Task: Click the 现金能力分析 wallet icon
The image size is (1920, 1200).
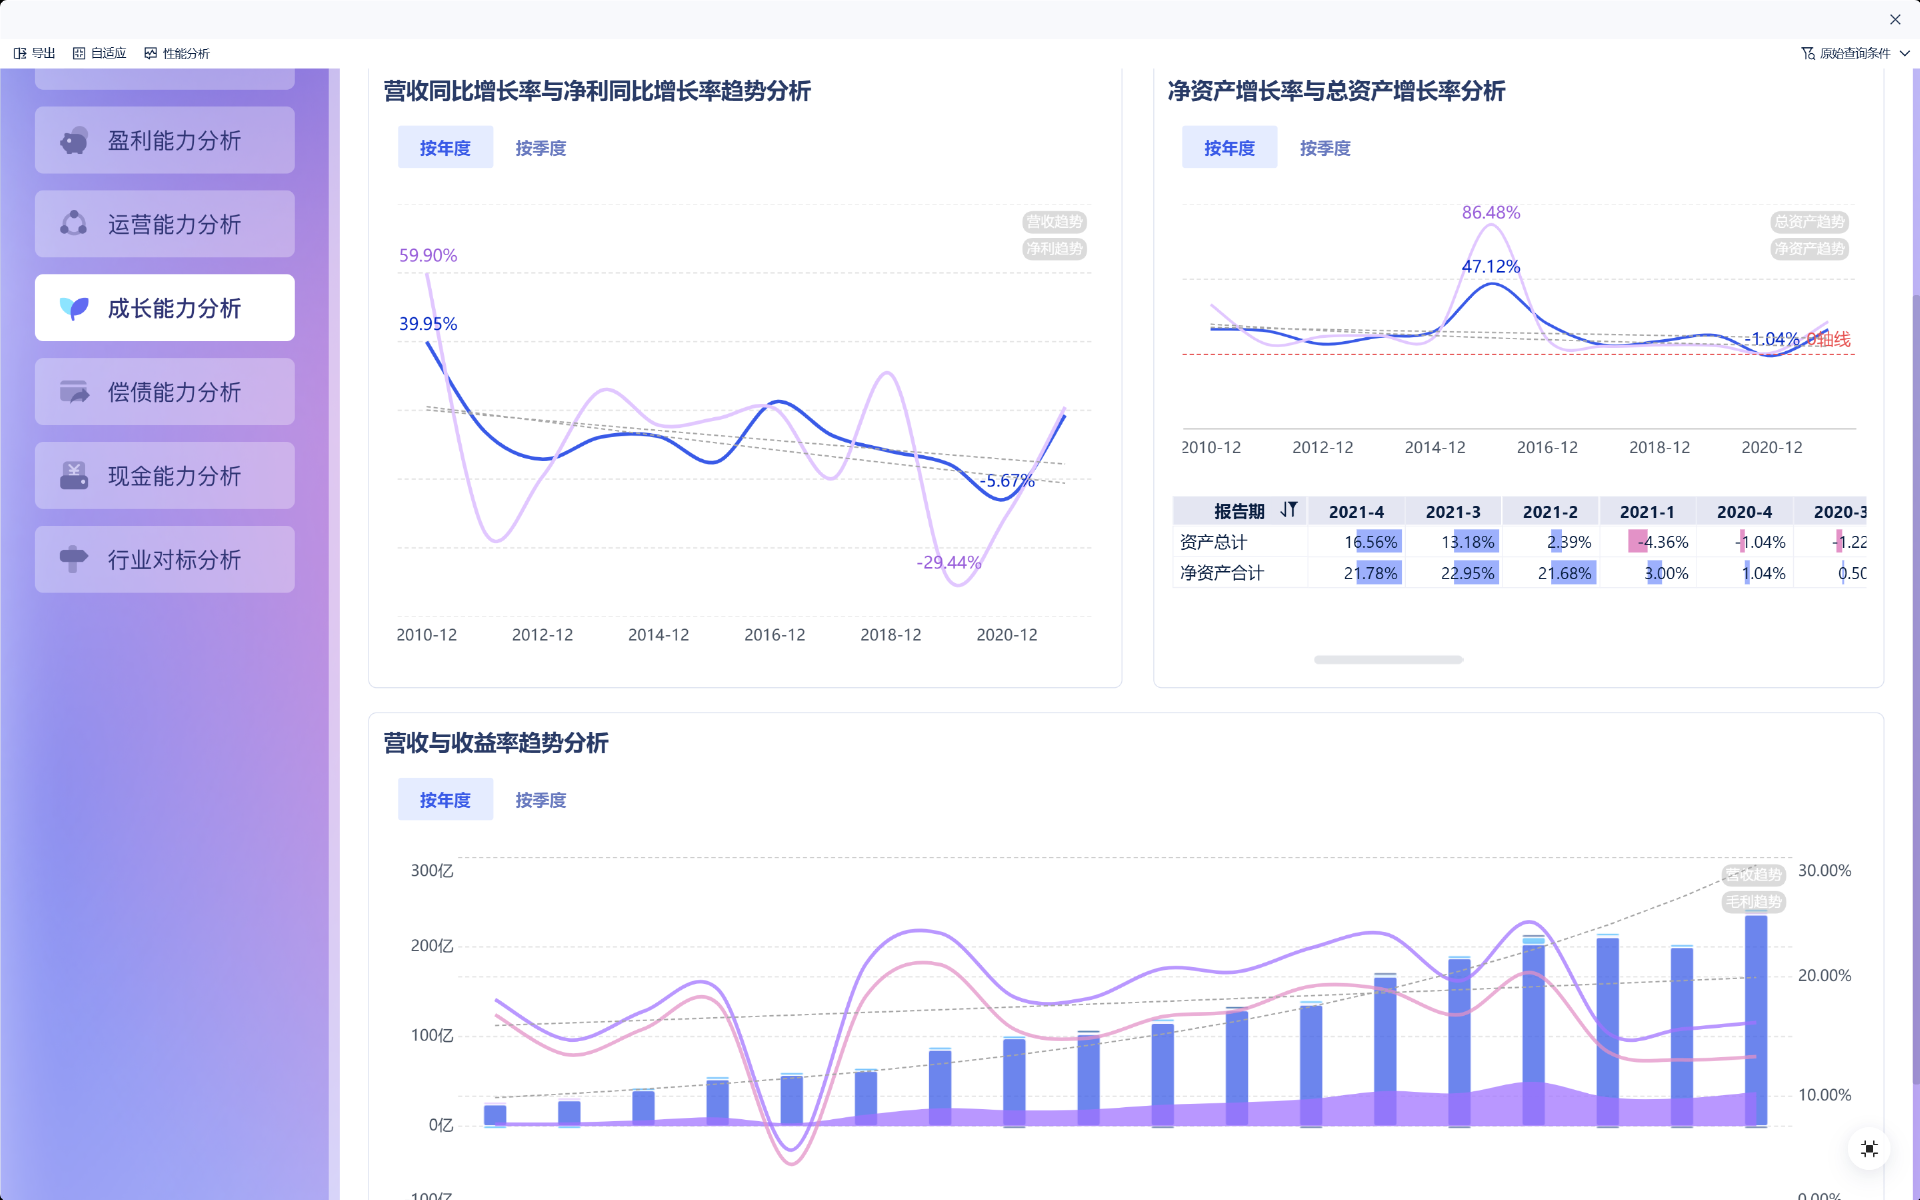Action: coord(74,476)
